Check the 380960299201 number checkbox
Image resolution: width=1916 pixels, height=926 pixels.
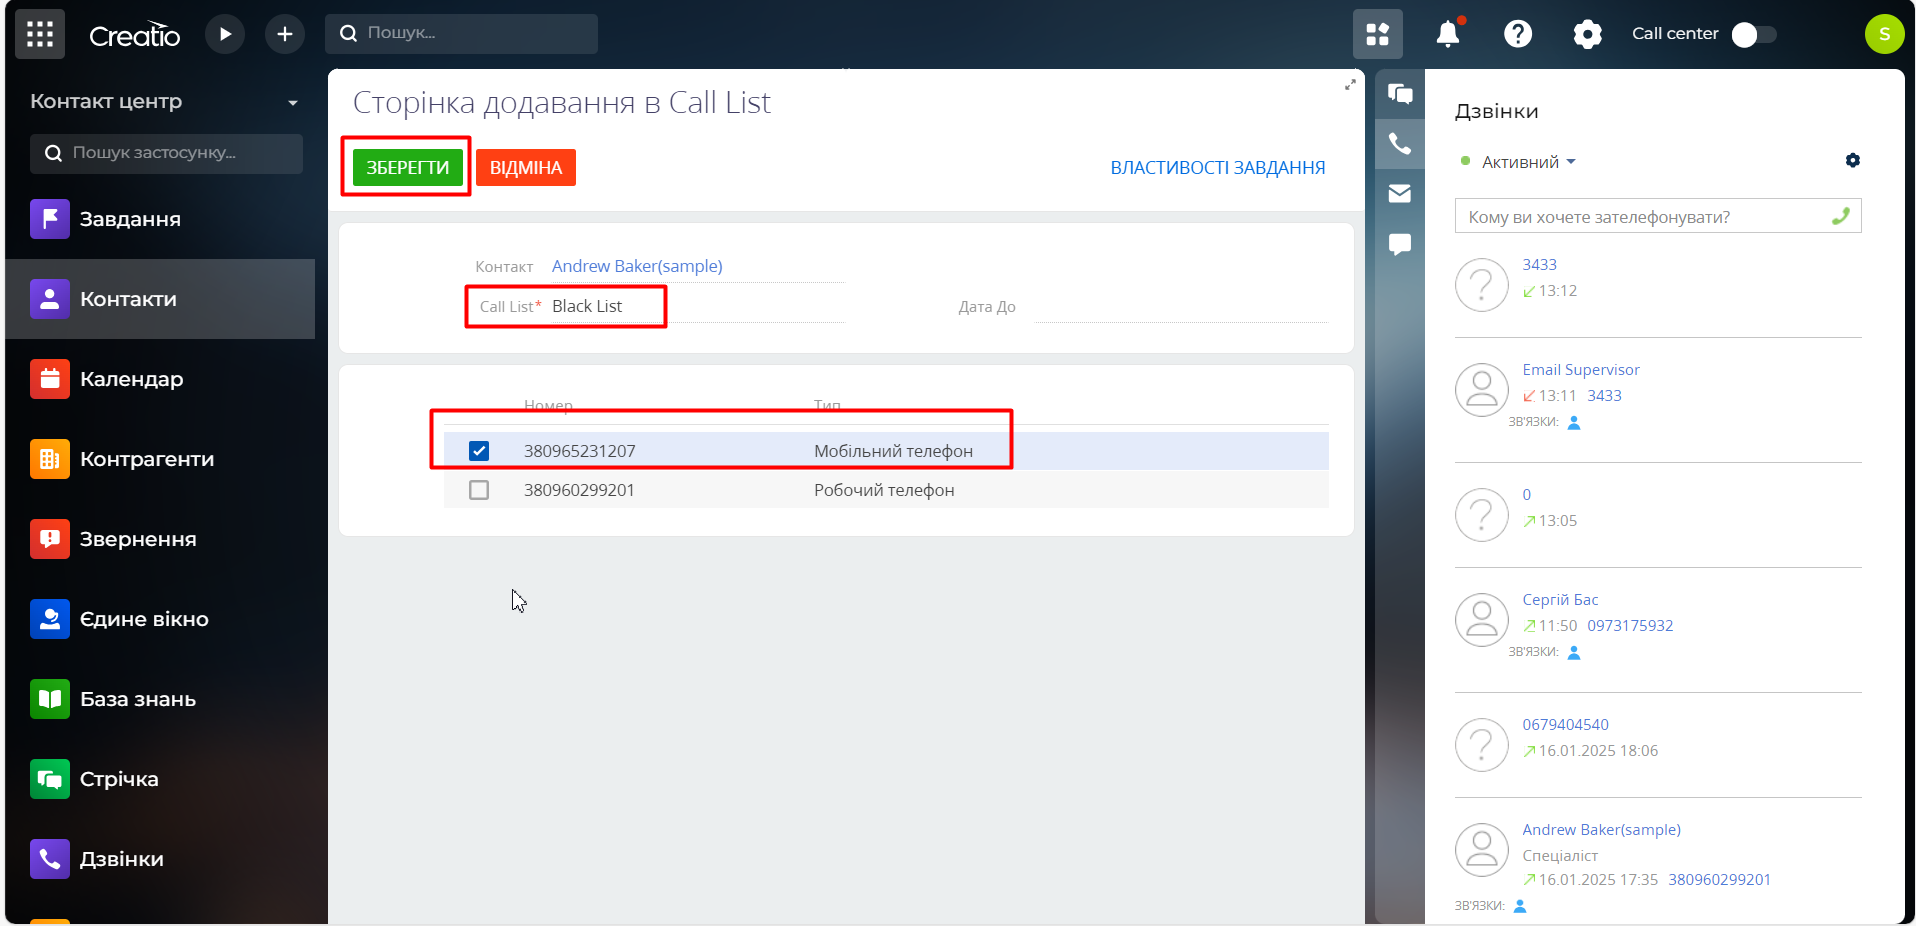[479, 490]
